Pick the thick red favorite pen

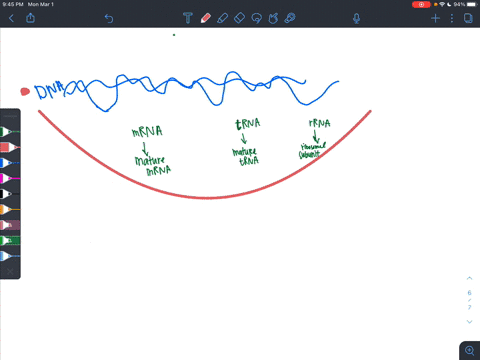(10, 147)
